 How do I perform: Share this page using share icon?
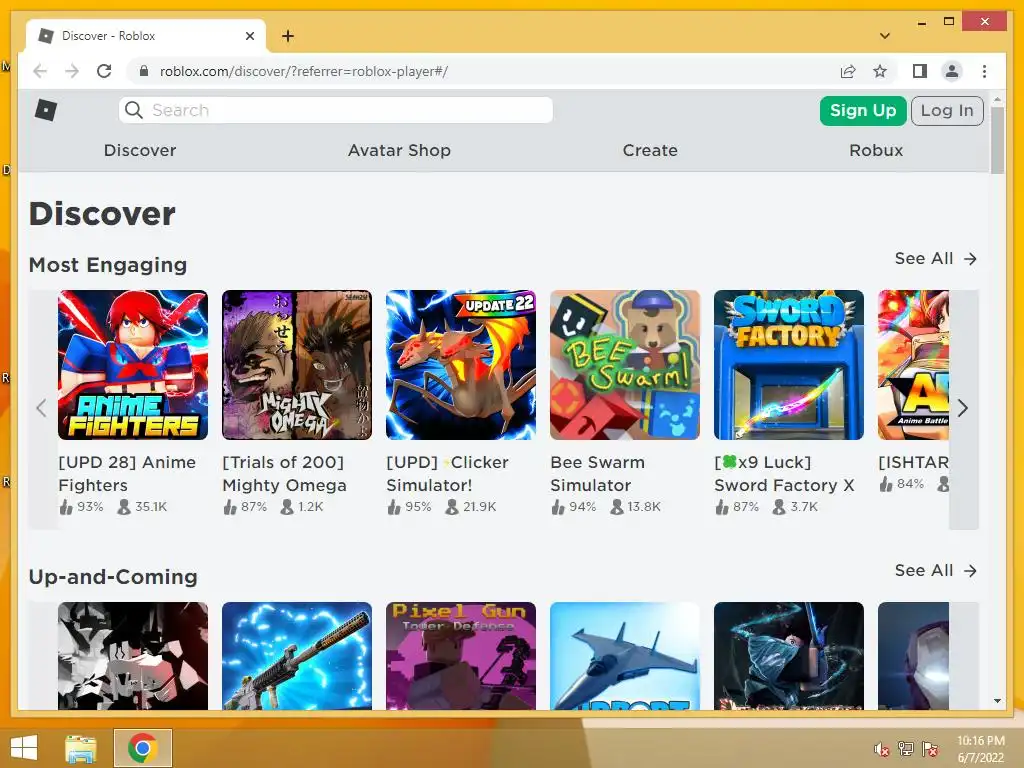pos(848,71)
